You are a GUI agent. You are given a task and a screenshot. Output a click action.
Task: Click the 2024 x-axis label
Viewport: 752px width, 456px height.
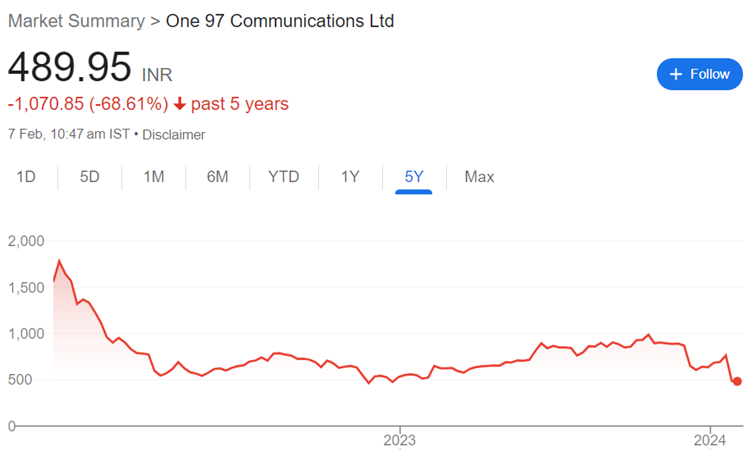coord(710,439)
